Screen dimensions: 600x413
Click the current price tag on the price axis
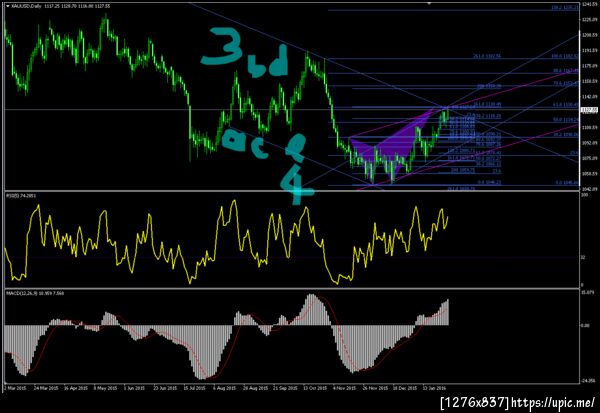click(x=587, y=110)
